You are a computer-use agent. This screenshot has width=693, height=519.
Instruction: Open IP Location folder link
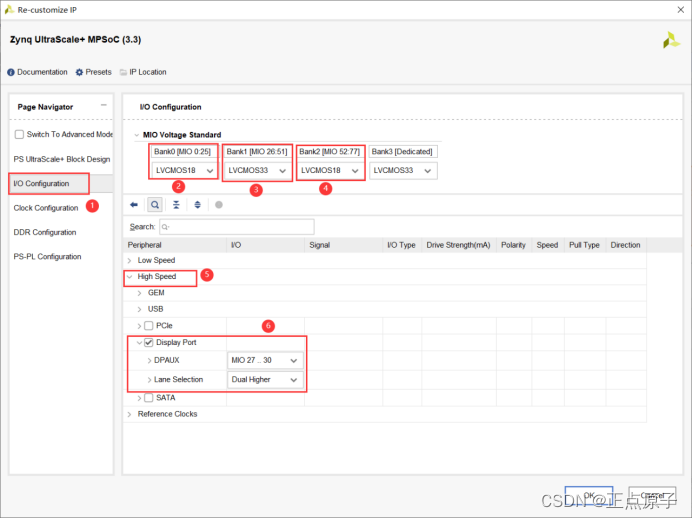[x=143, y=72]
